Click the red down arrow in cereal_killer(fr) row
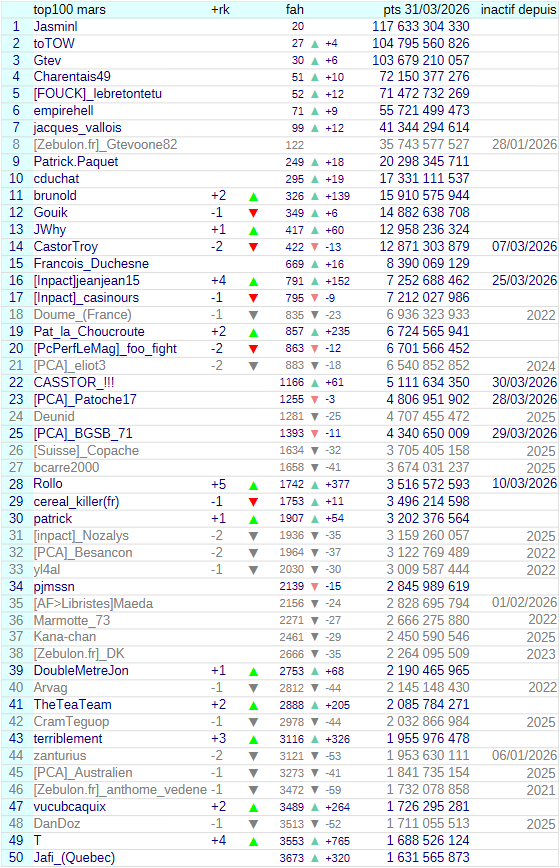Viewport: 560px width, 868px height. pos(253,502)
